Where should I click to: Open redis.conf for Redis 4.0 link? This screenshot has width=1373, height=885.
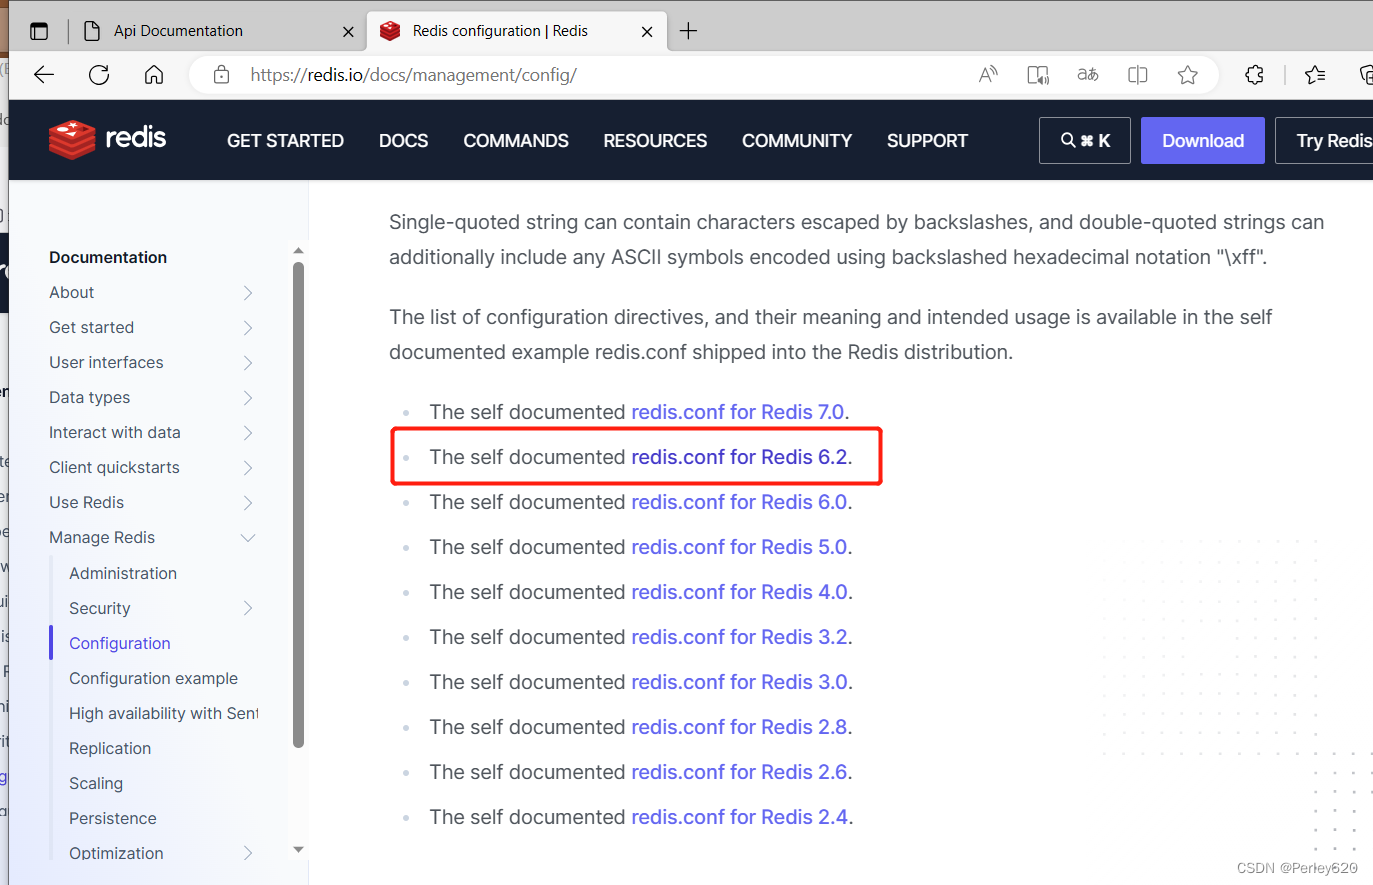tap(740, 592)
